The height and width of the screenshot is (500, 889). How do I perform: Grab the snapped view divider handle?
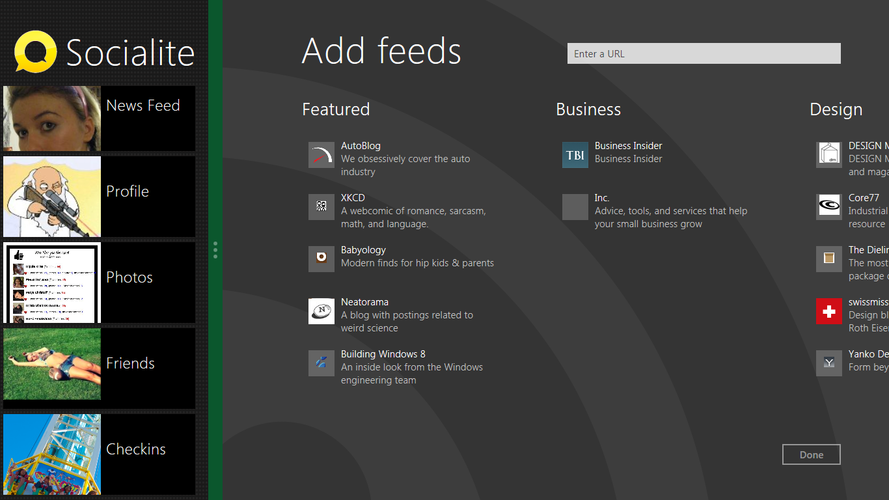[x=215, y=250]
